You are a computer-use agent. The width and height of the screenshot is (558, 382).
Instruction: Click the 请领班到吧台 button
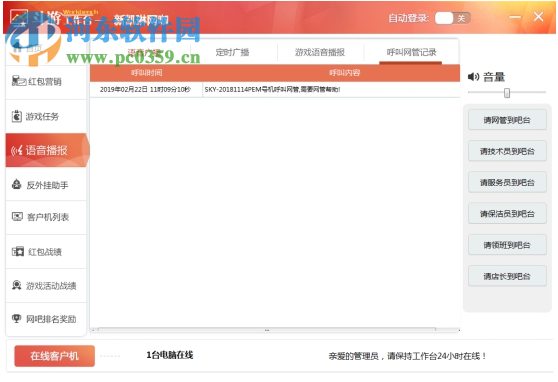pos(507,245)
